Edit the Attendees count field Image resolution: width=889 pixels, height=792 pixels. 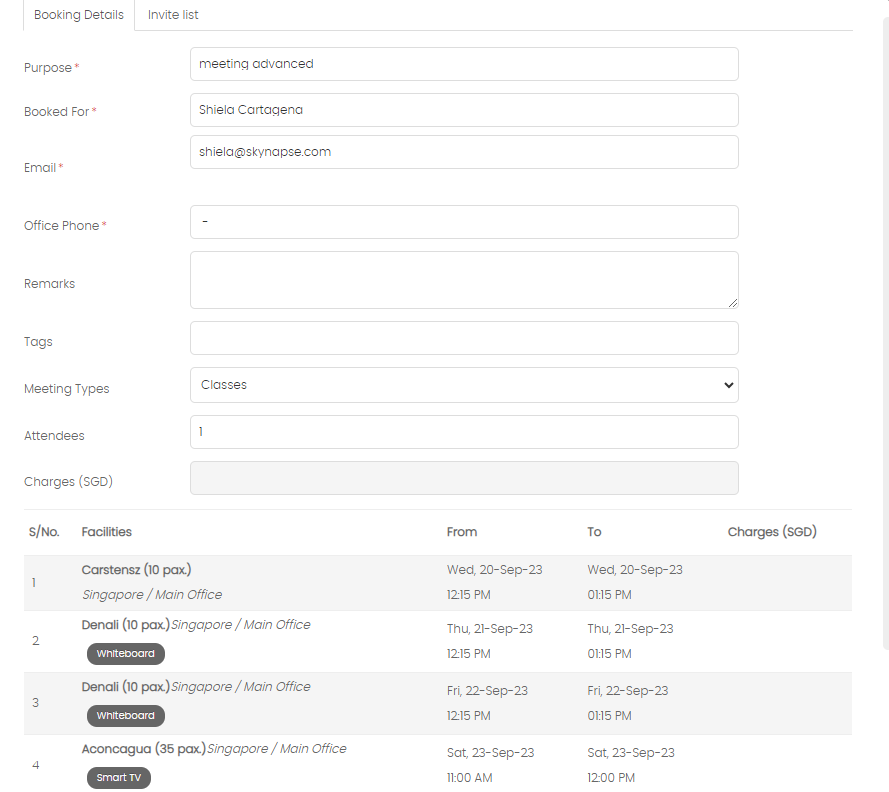(464, 432)
